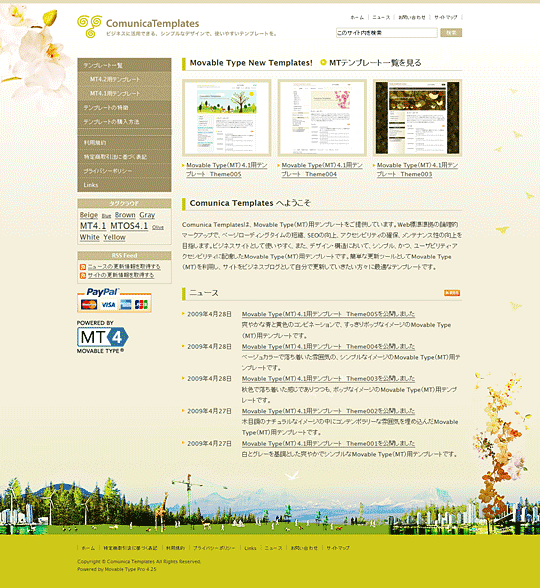540x588 pixels.
Task: Open サイトマップ in the top header navigation
Action: pos(446,17)
